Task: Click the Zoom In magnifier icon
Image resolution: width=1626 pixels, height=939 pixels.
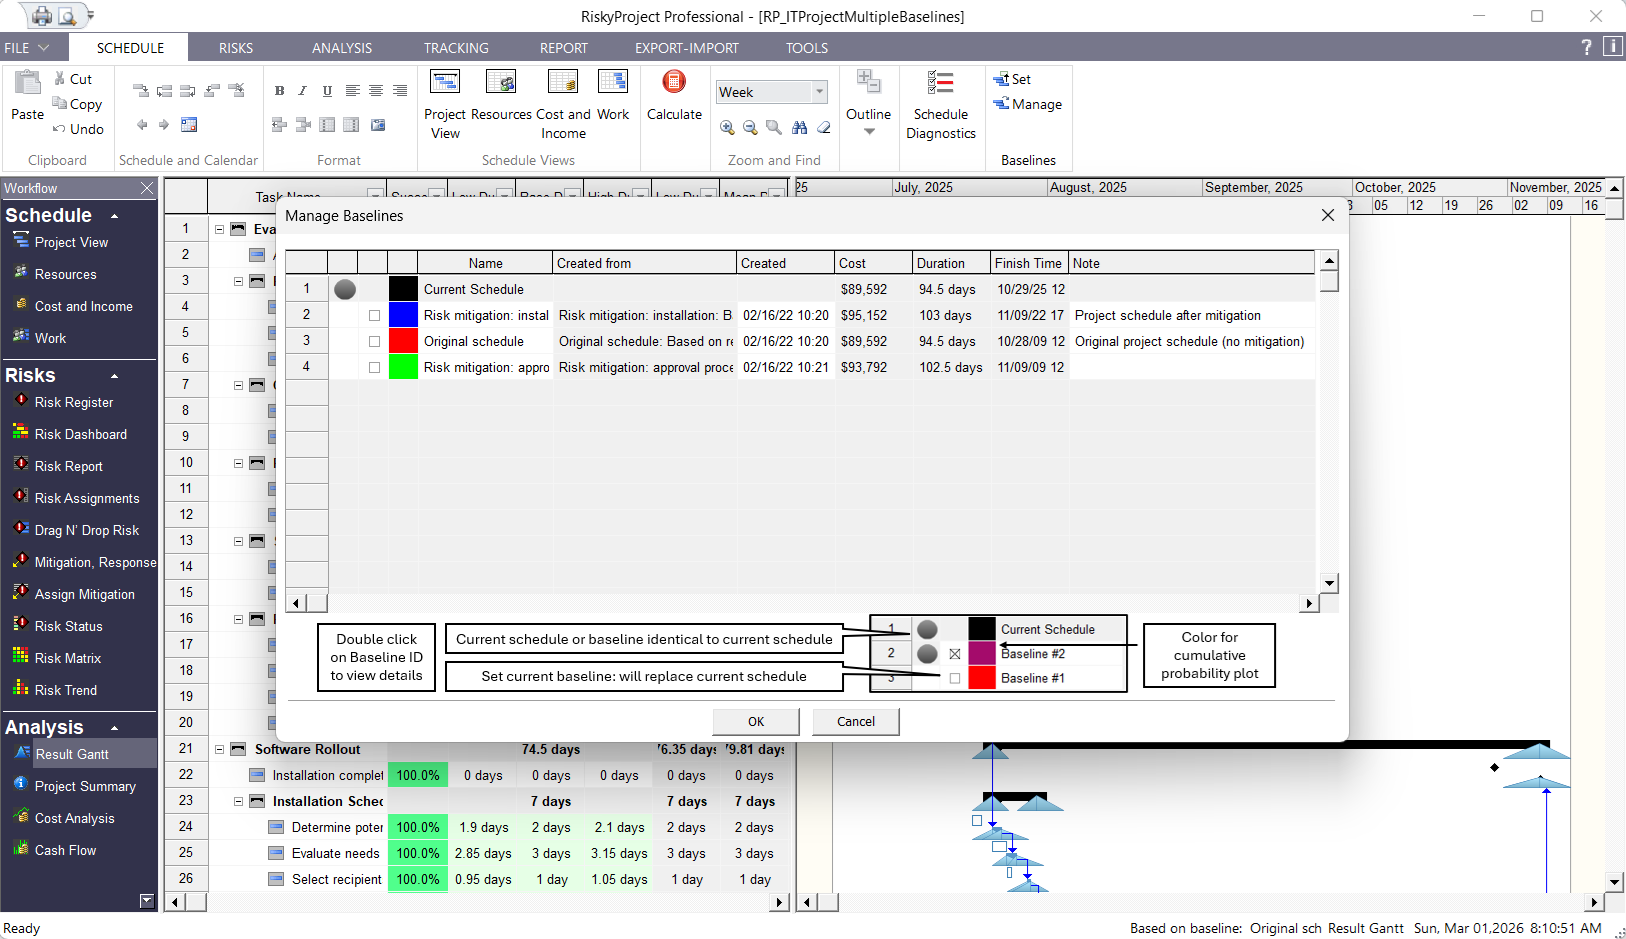Action: pyautogui.click(x=728, y=128)
